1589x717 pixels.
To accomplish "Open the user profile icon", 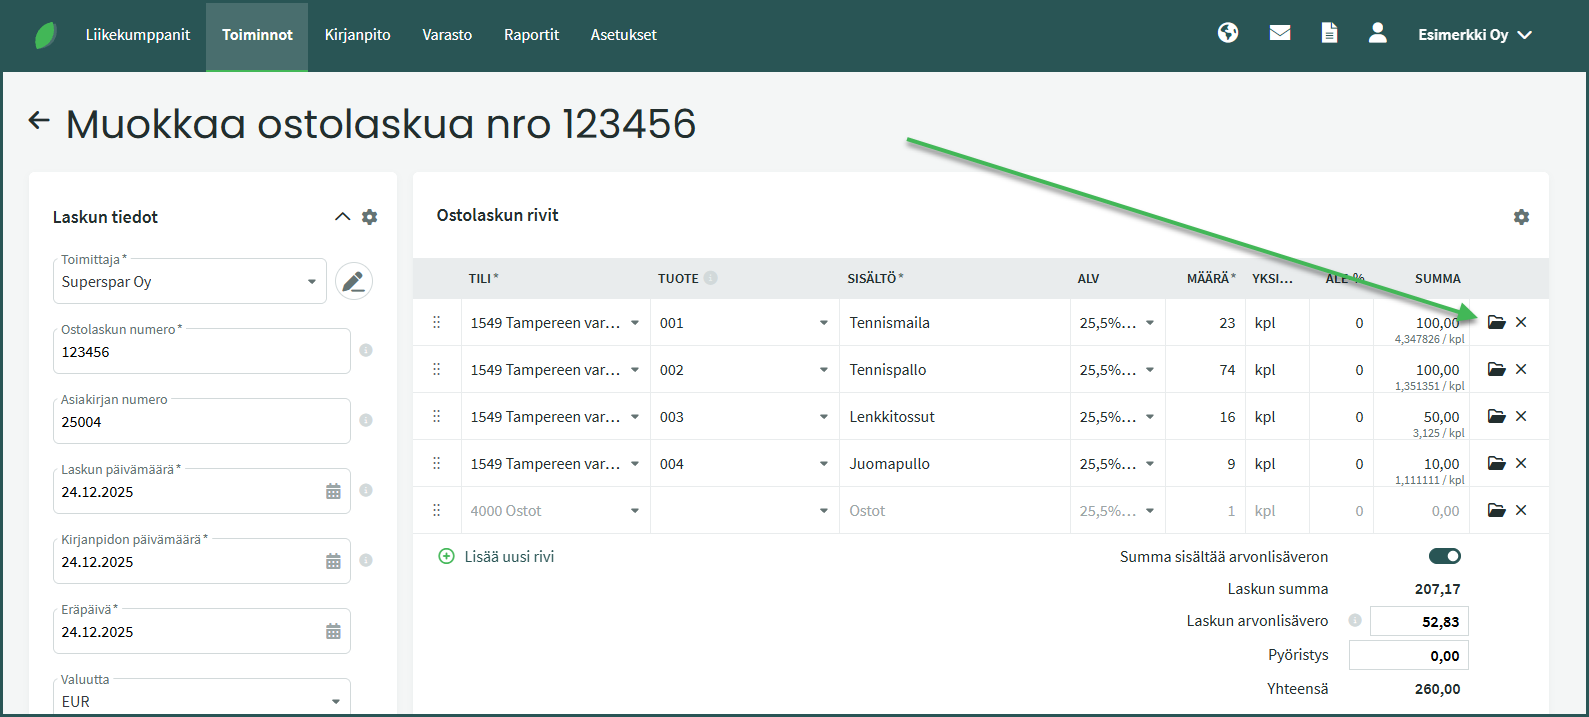I will pyautogui.click(x=1377, y=33).
